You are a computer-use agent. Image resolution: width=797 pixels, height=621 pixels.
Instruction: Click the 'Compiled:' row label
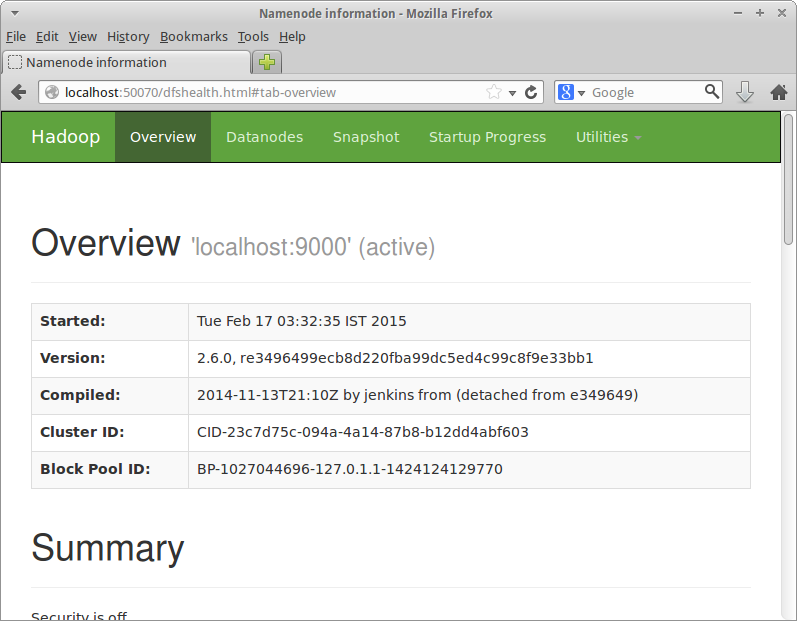coord(80,395)
